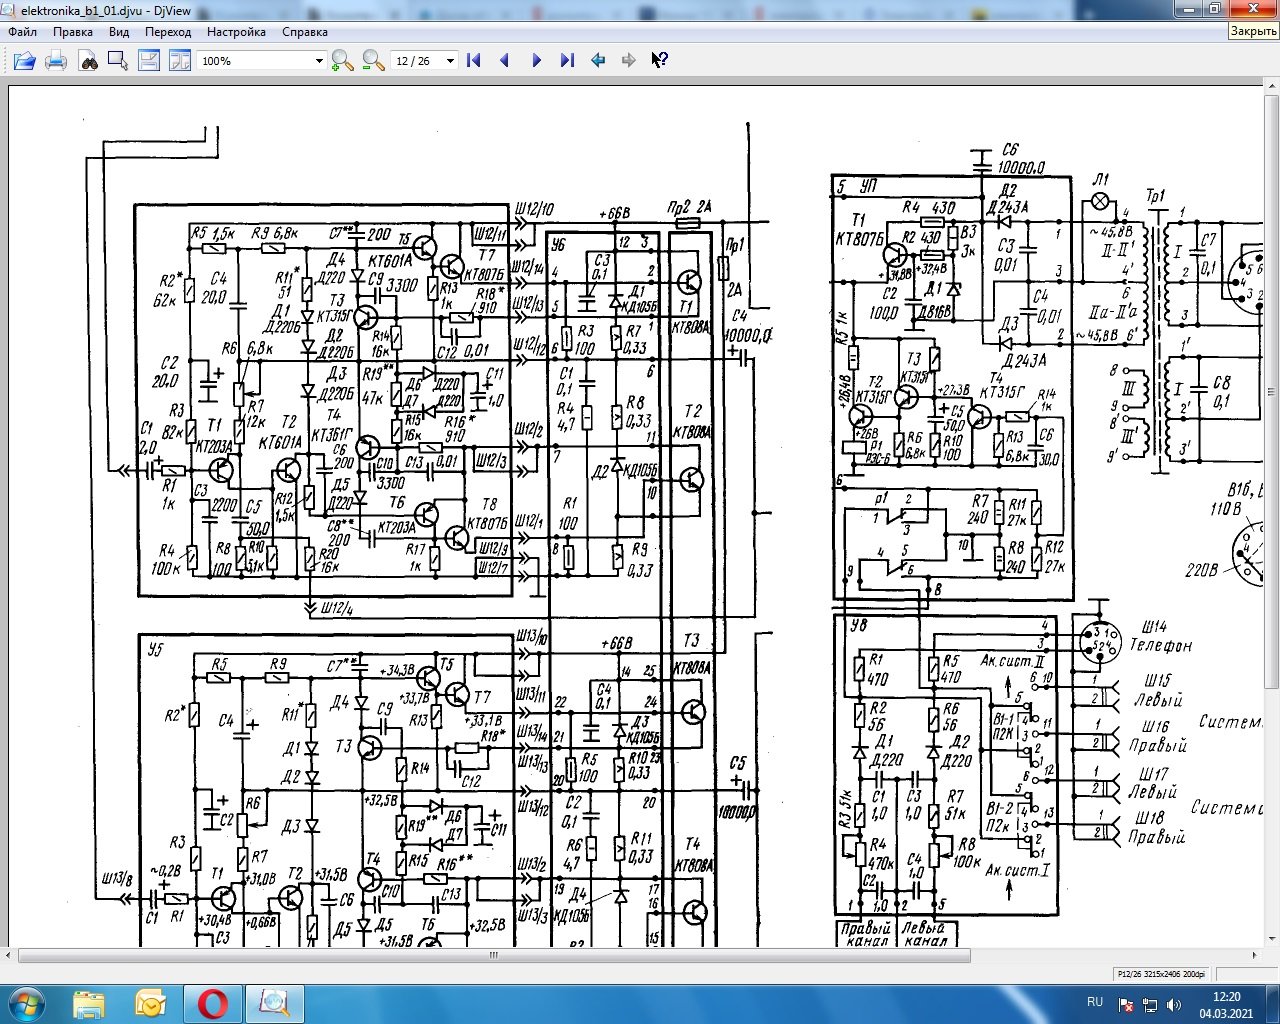The image size is (1280, 1024).
Task: Open the Файл menu
Action: [x=23, y=32]
